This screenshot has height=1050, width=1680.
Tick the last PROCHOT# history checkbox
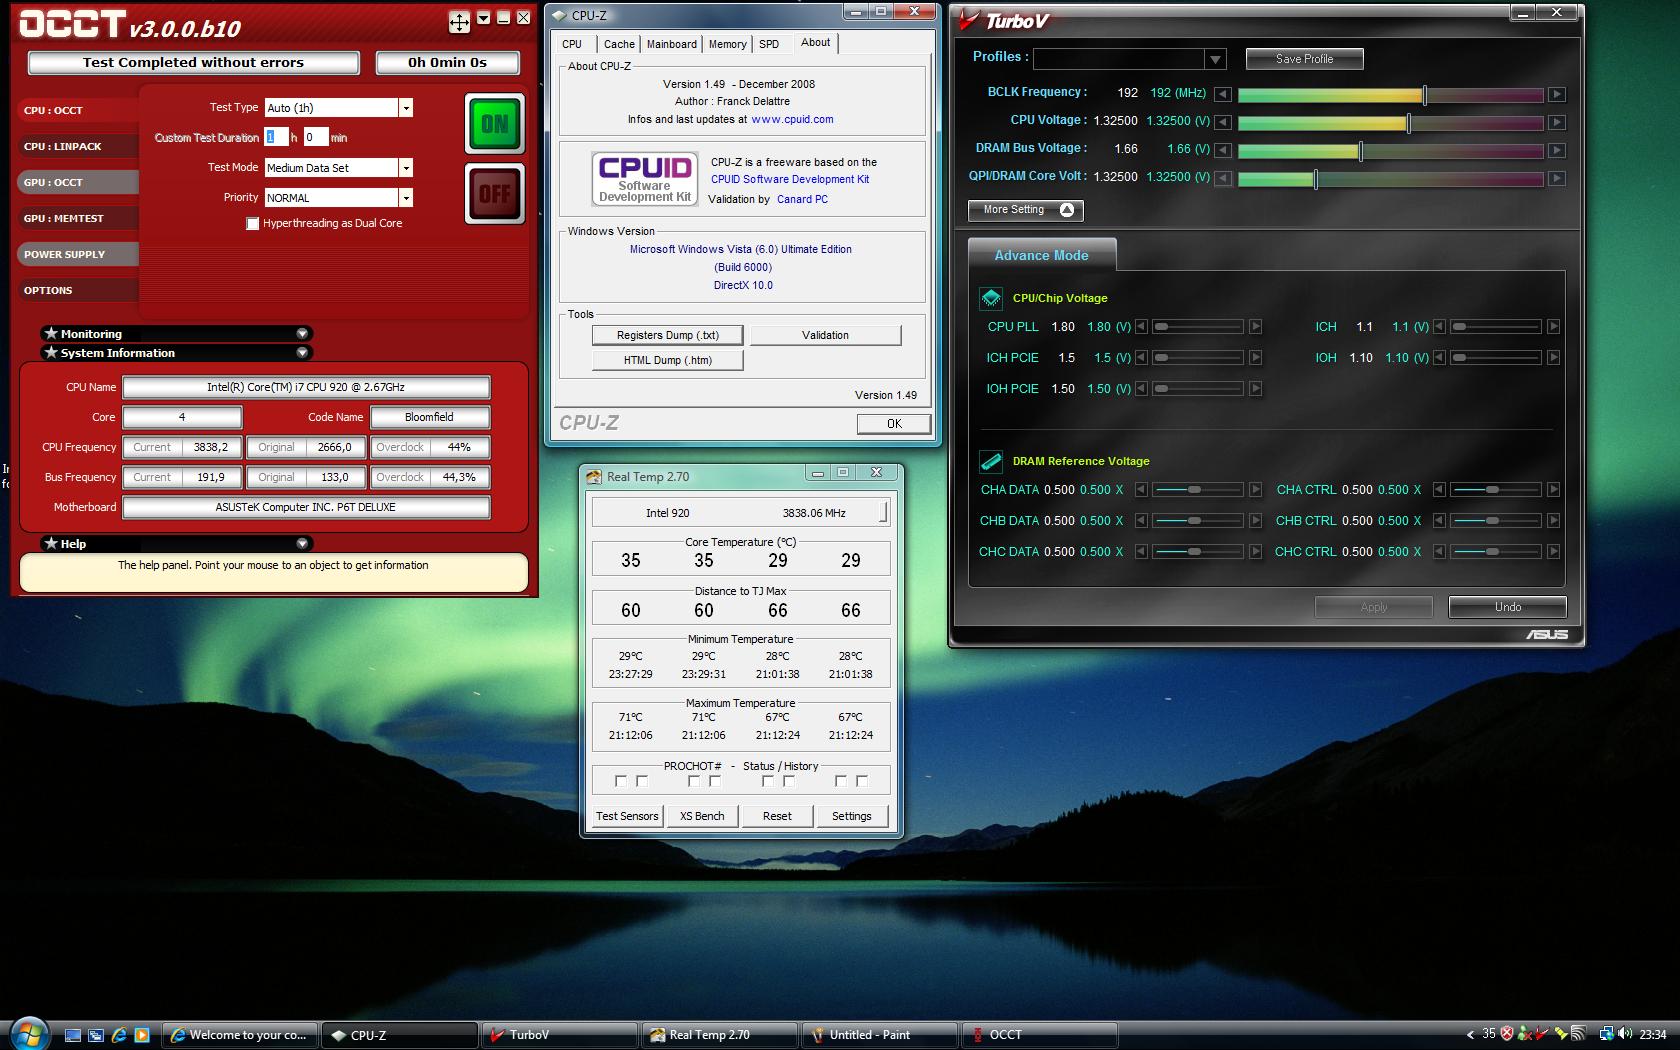point(862,781)
